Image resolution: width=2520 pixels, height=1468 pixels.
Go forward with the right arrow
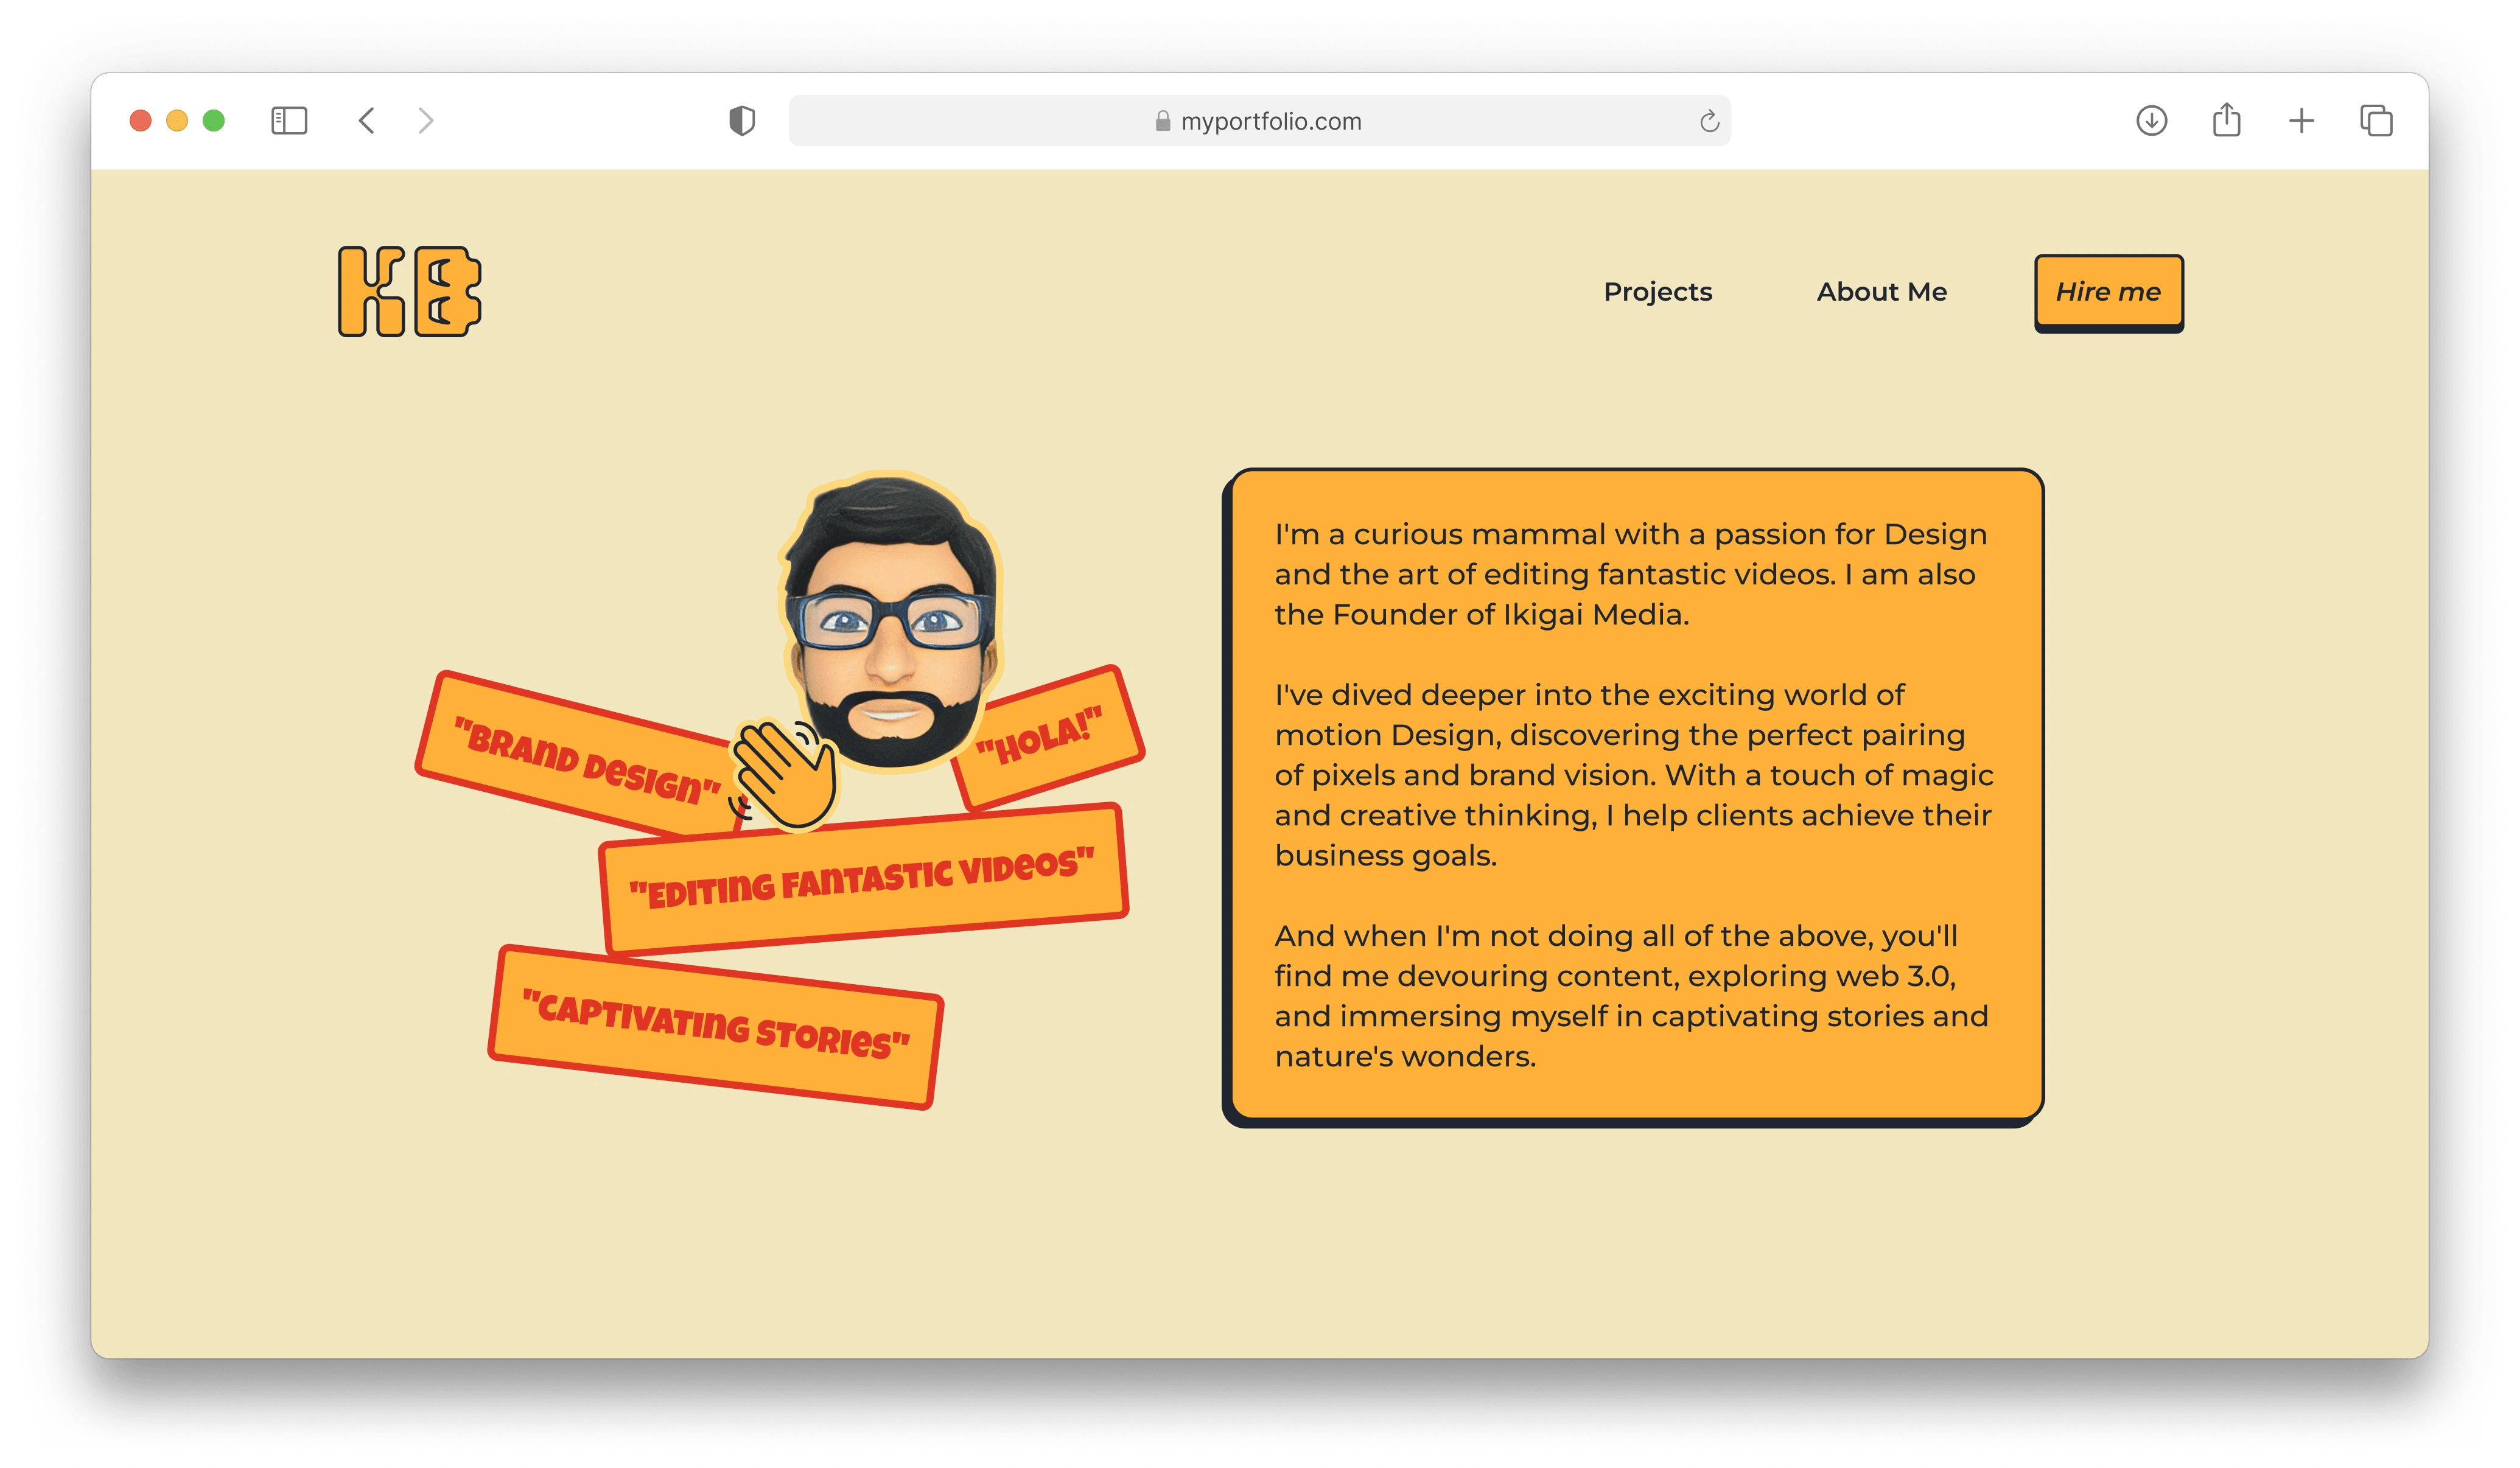426,121
